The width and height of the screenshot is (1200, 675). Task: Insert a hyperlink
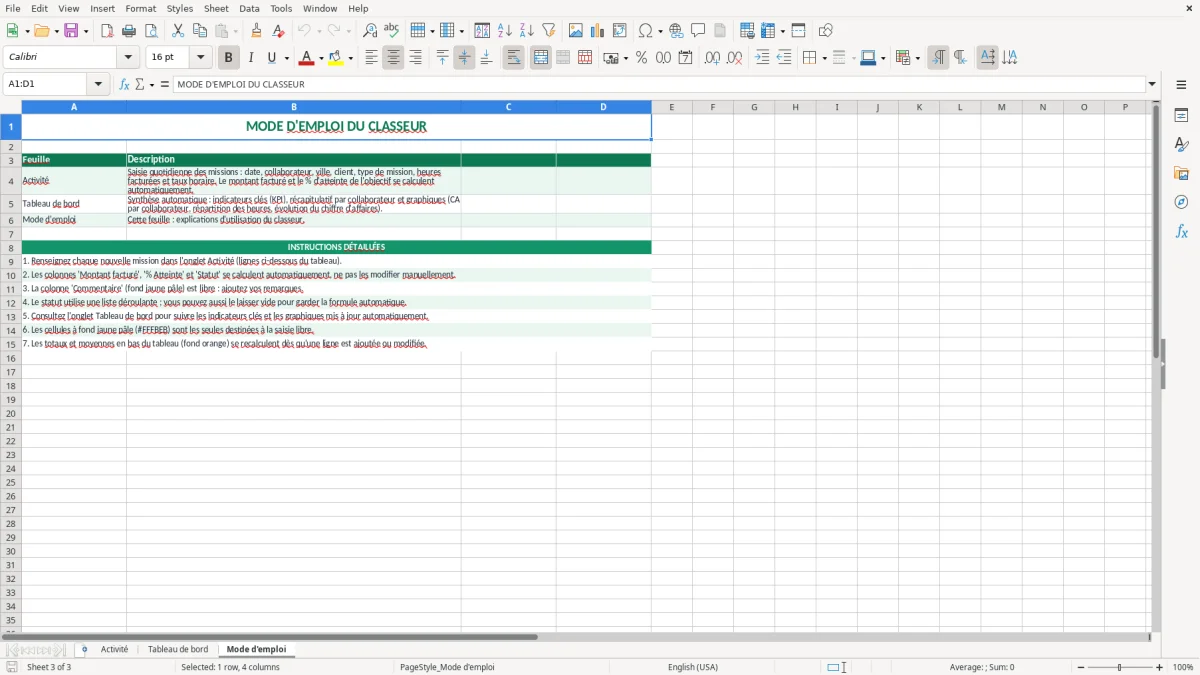[676, 31]
